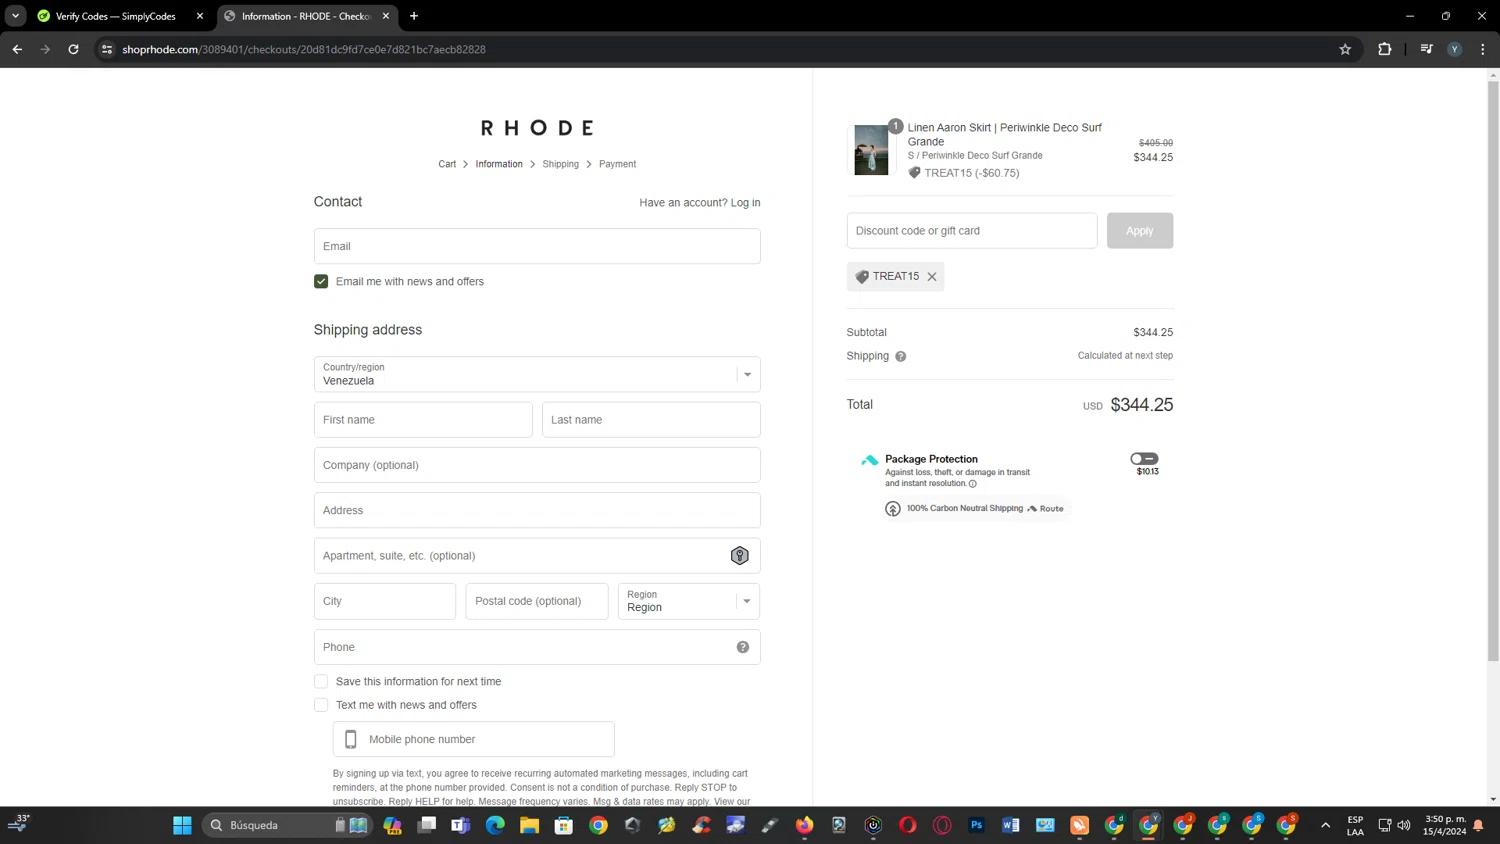Focus the Address field

pos(537,511)
